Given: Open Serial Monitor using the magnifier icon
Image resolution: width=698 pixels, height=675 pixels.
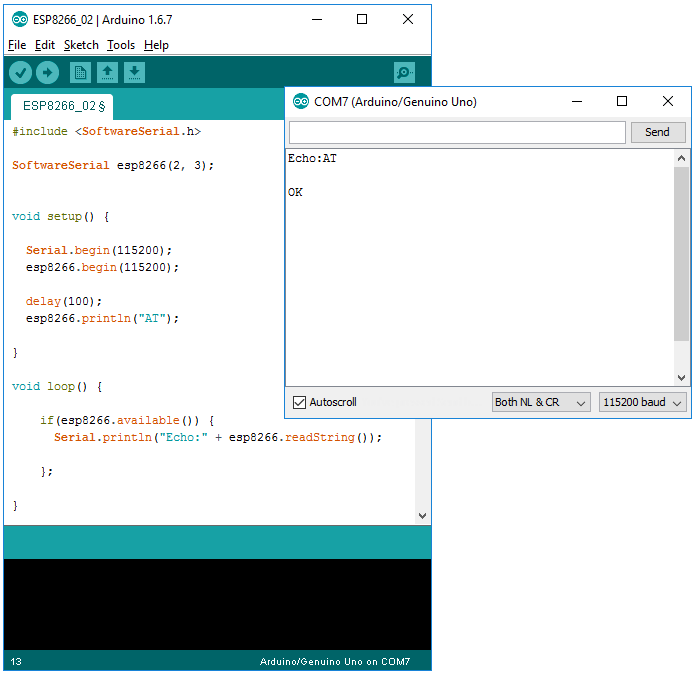Looking at the screenshot, I should (404, 73).
